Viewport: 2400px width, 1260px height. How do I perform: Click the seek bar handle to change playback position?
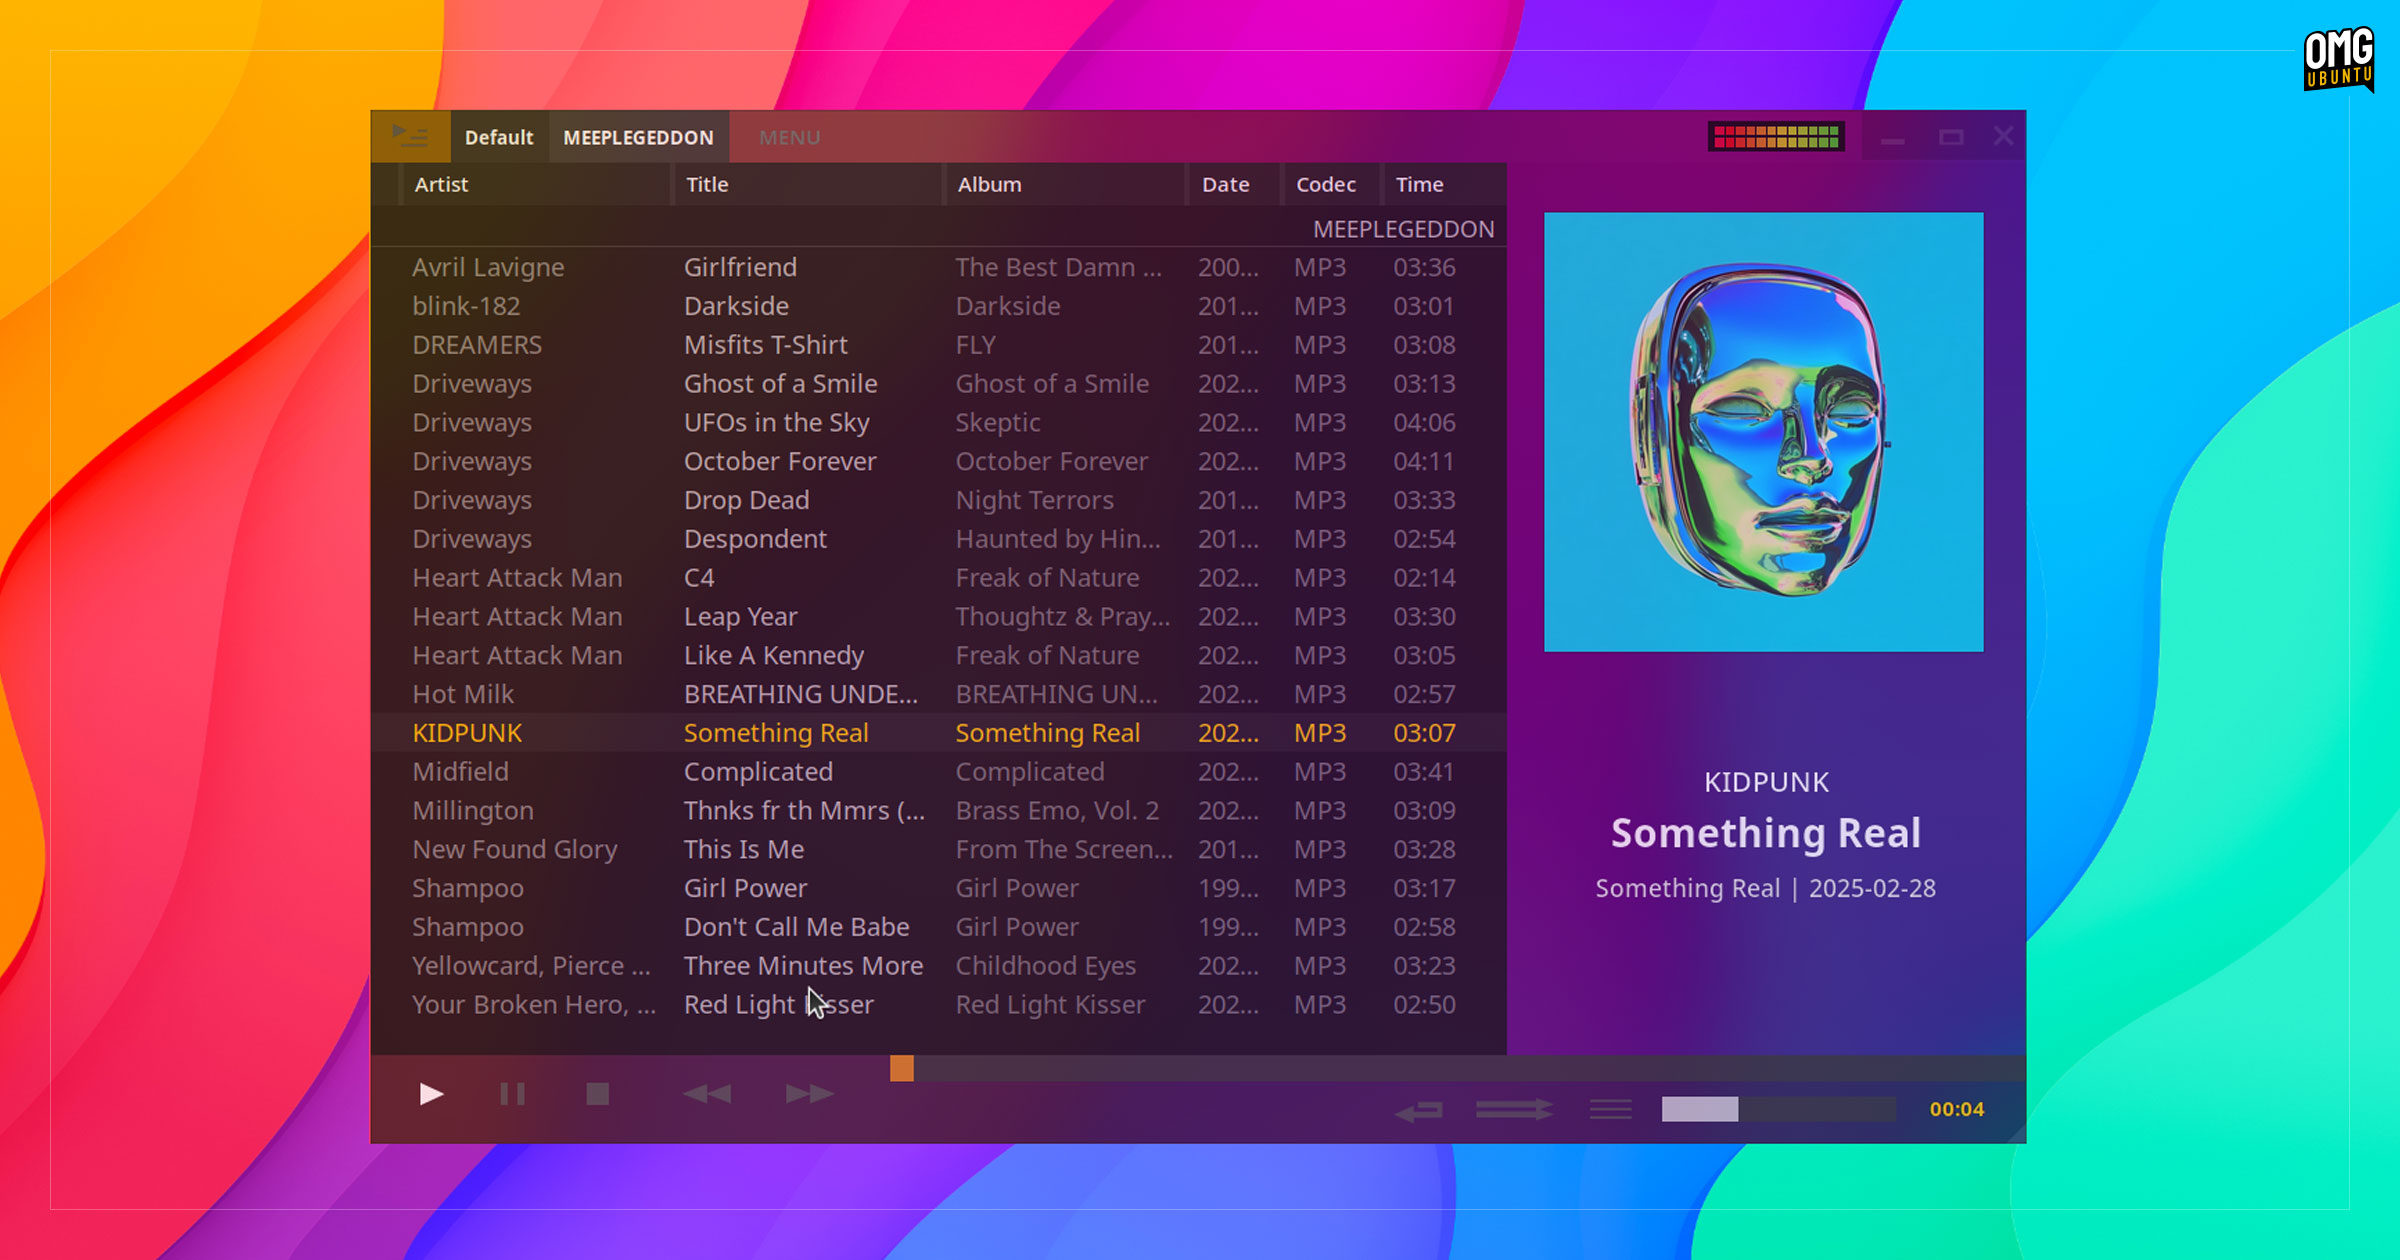900,1069
